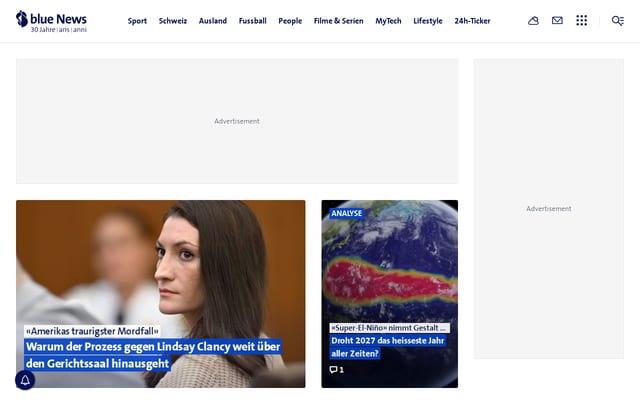
Task: Read the Lindsay Clancy Prozess headline
Action: tap(153, 355)
